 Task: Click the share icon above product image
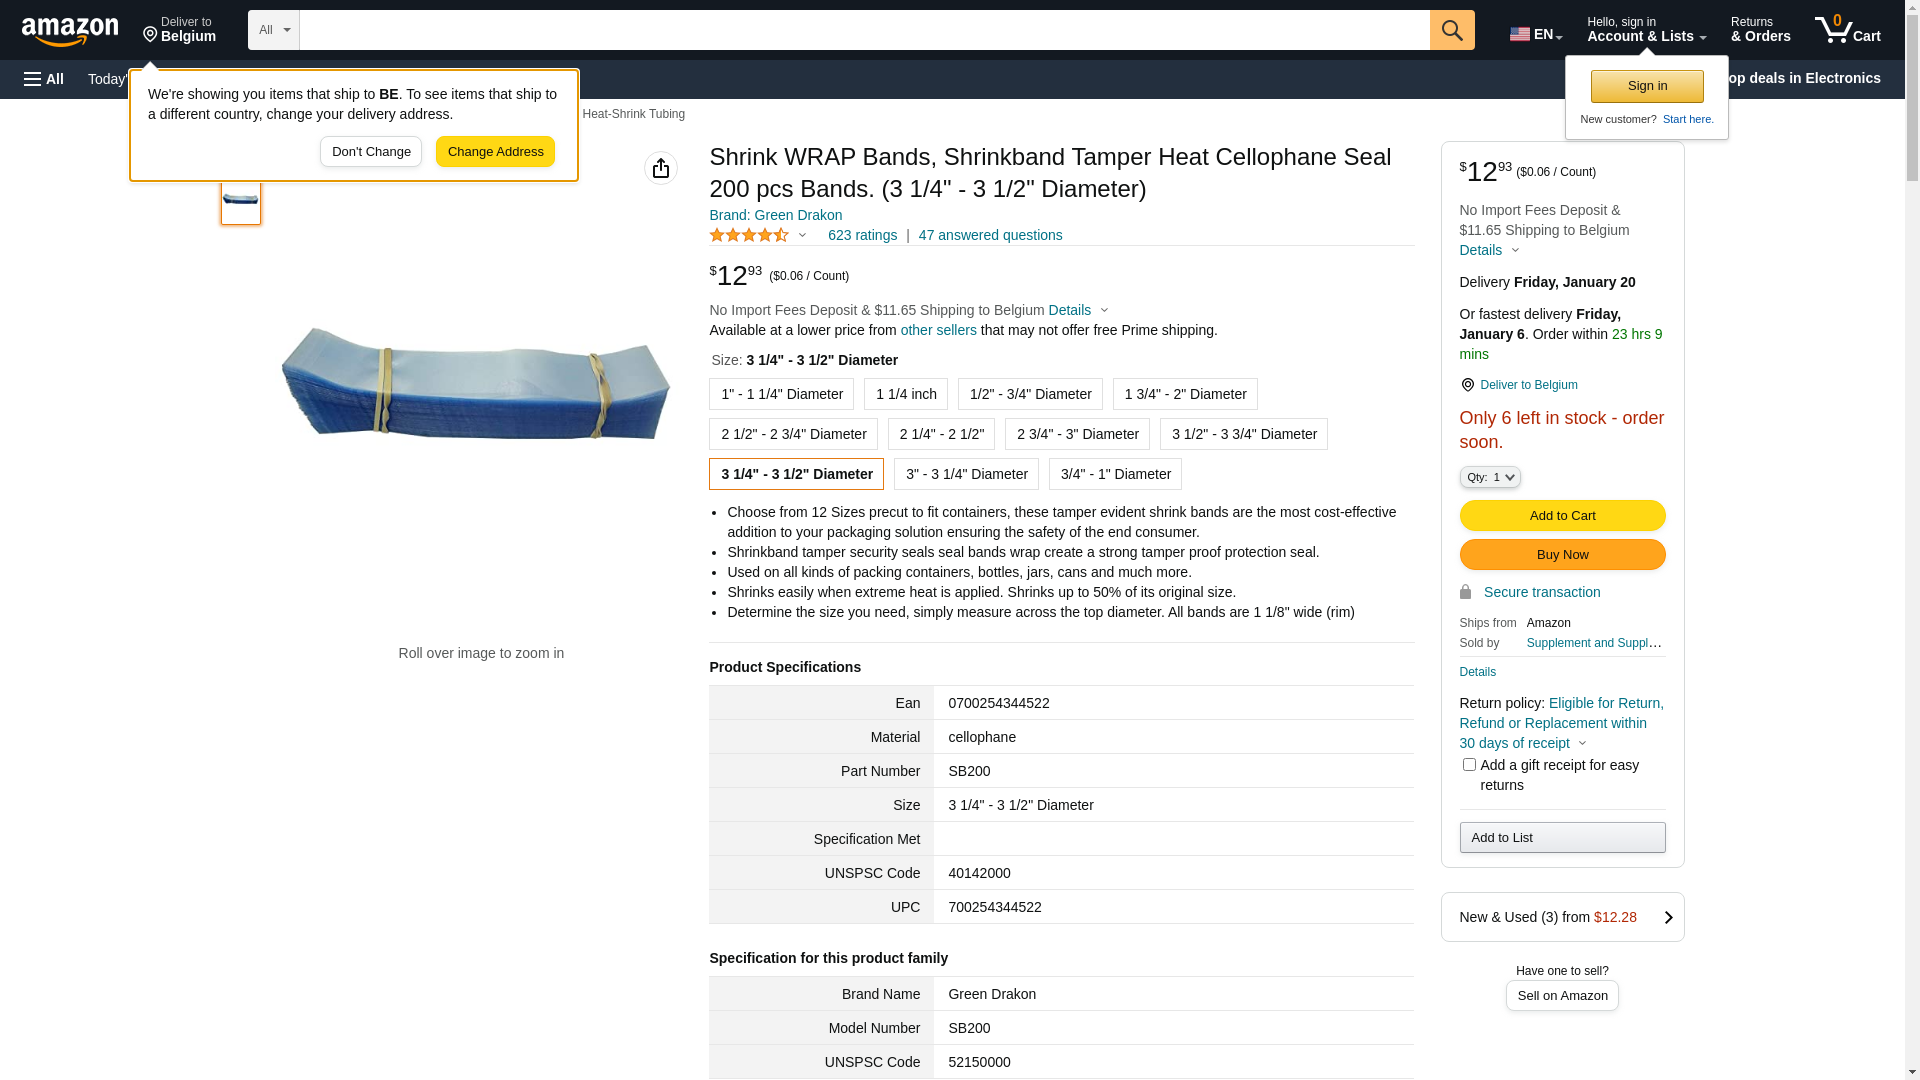(x=661, y=168)
